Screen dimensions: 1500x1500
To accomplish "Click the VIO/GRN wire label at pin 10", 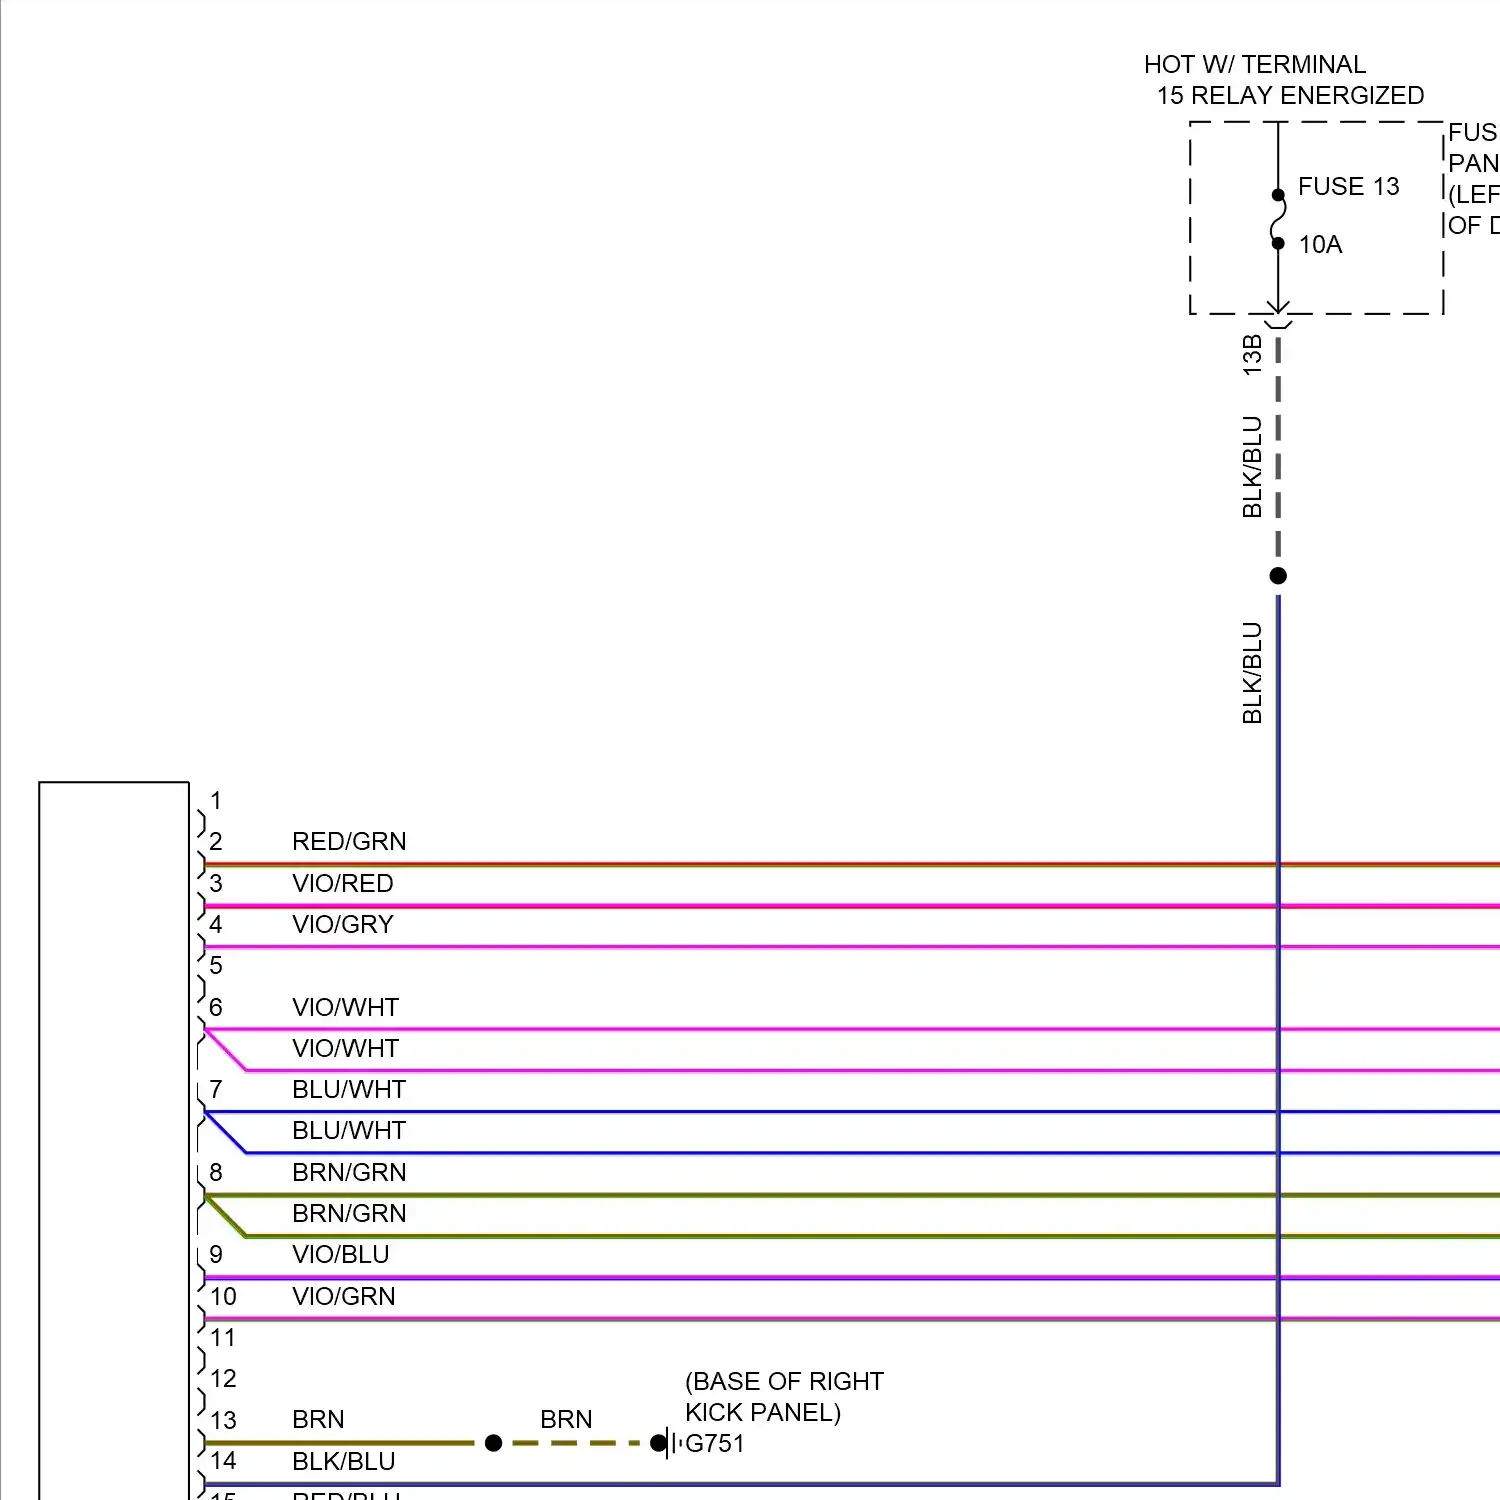I will coord(344,1297).
